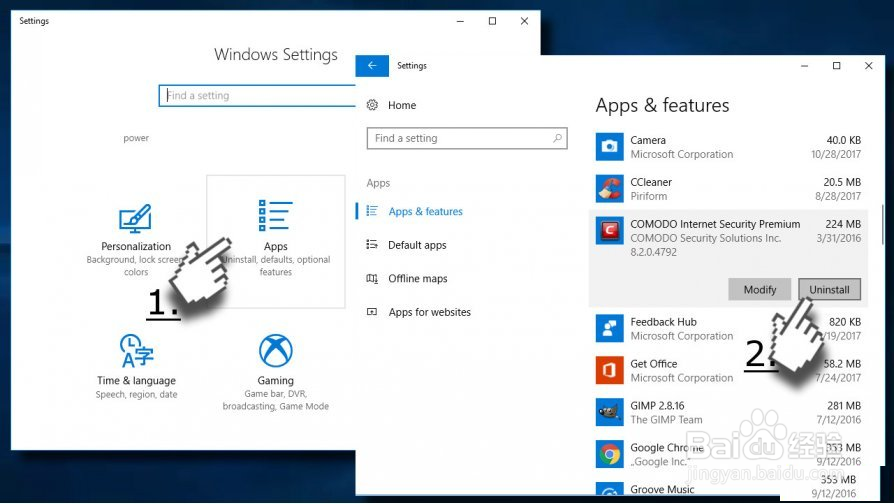This screenshot has width=894, height=504.
Task: Click the Google Chrome app icon
Action: [609, 454]
